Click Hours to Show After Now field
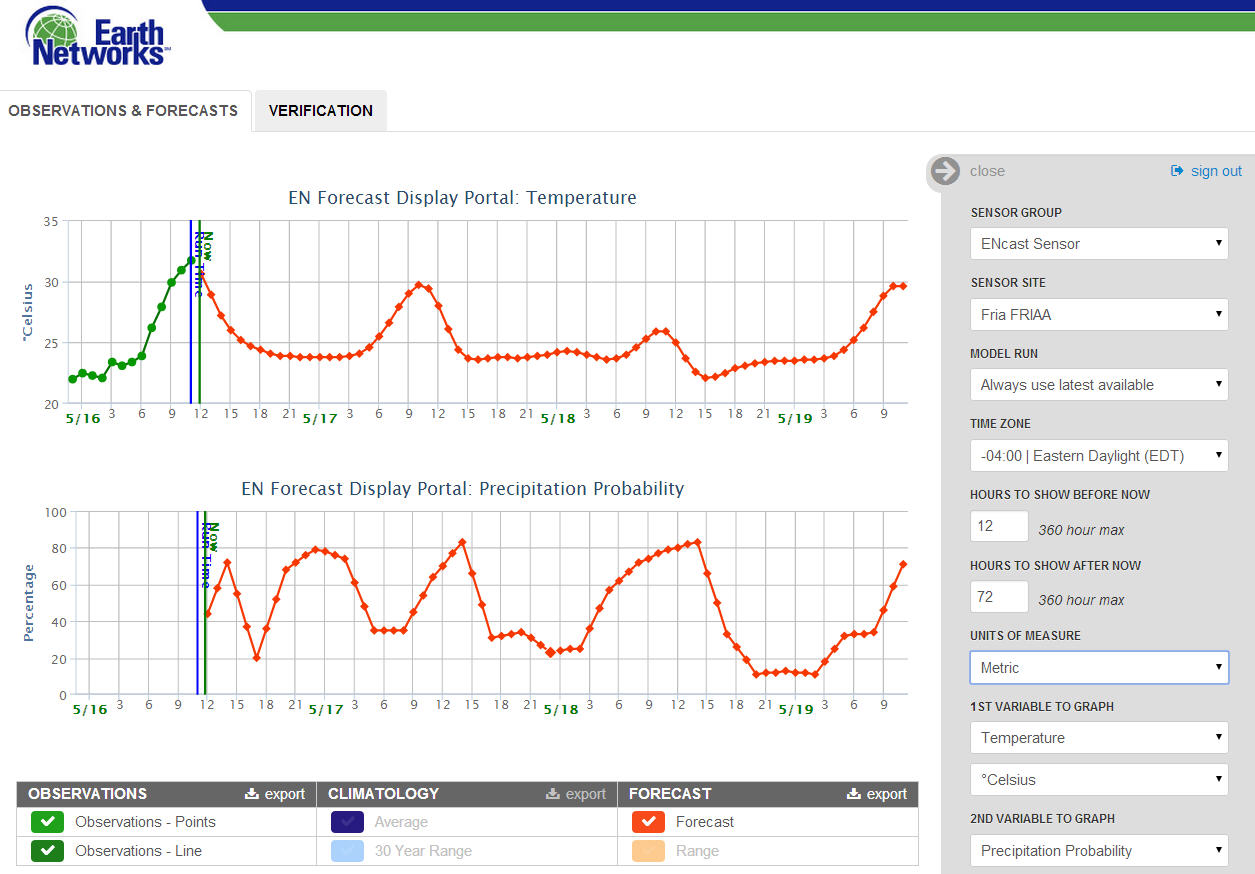1255x874 pixels. (x=999, y=597)
